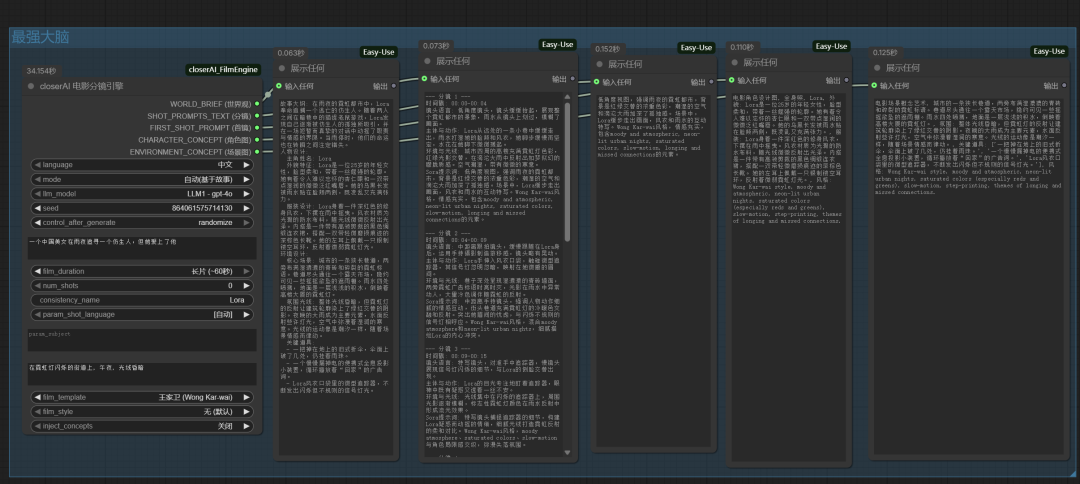The image size is (1080, 484).
Task: Collapse the 0.125秒 展示任何 node via title dot
Action: tap(877, 68)
